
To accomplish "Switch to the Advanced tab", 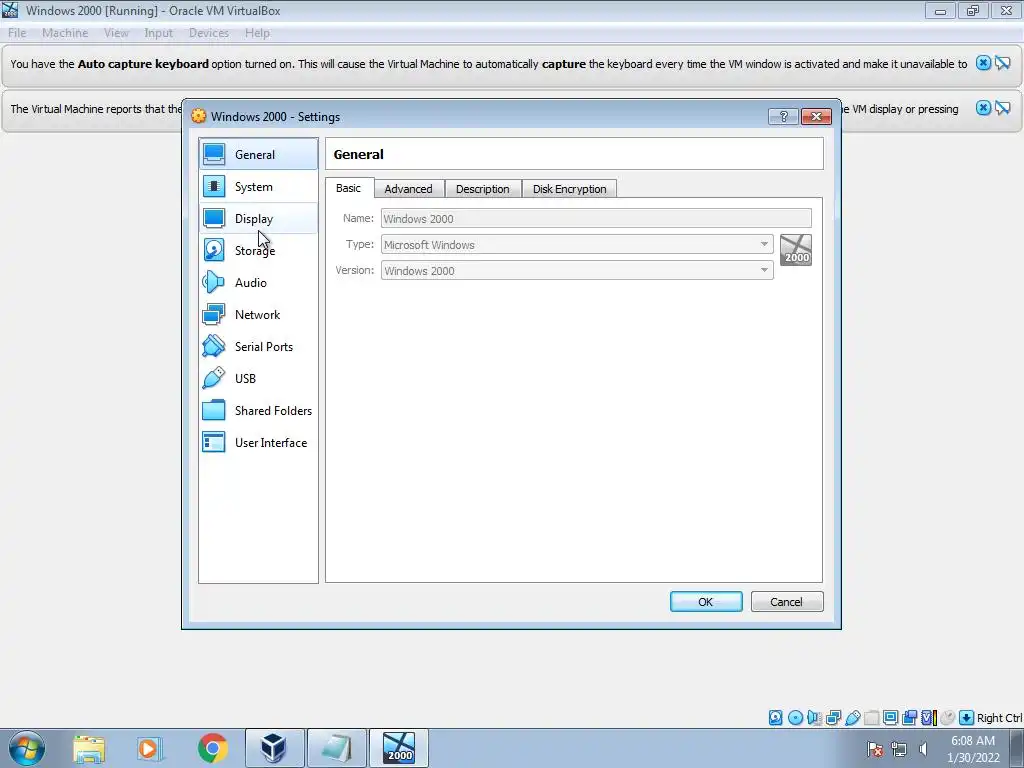I will 409,189.
